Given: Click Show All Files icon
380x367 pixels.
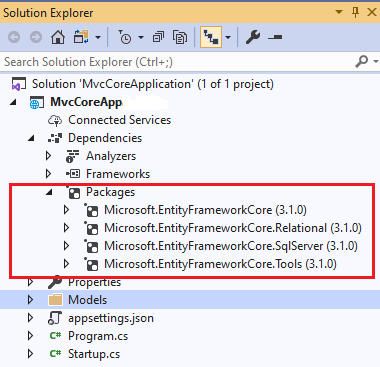Looking at the screenshot, I should (180, 37).
